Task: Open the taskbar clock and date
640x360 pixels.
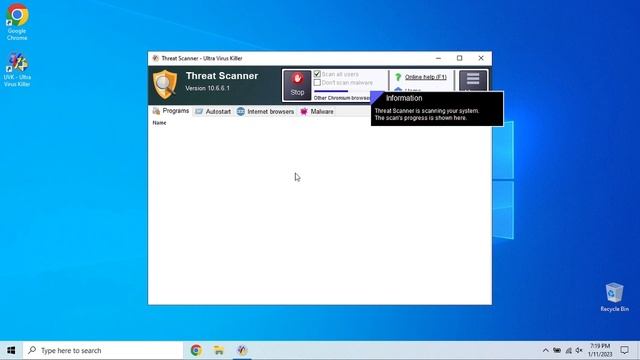Action: (x=600, y=350)
